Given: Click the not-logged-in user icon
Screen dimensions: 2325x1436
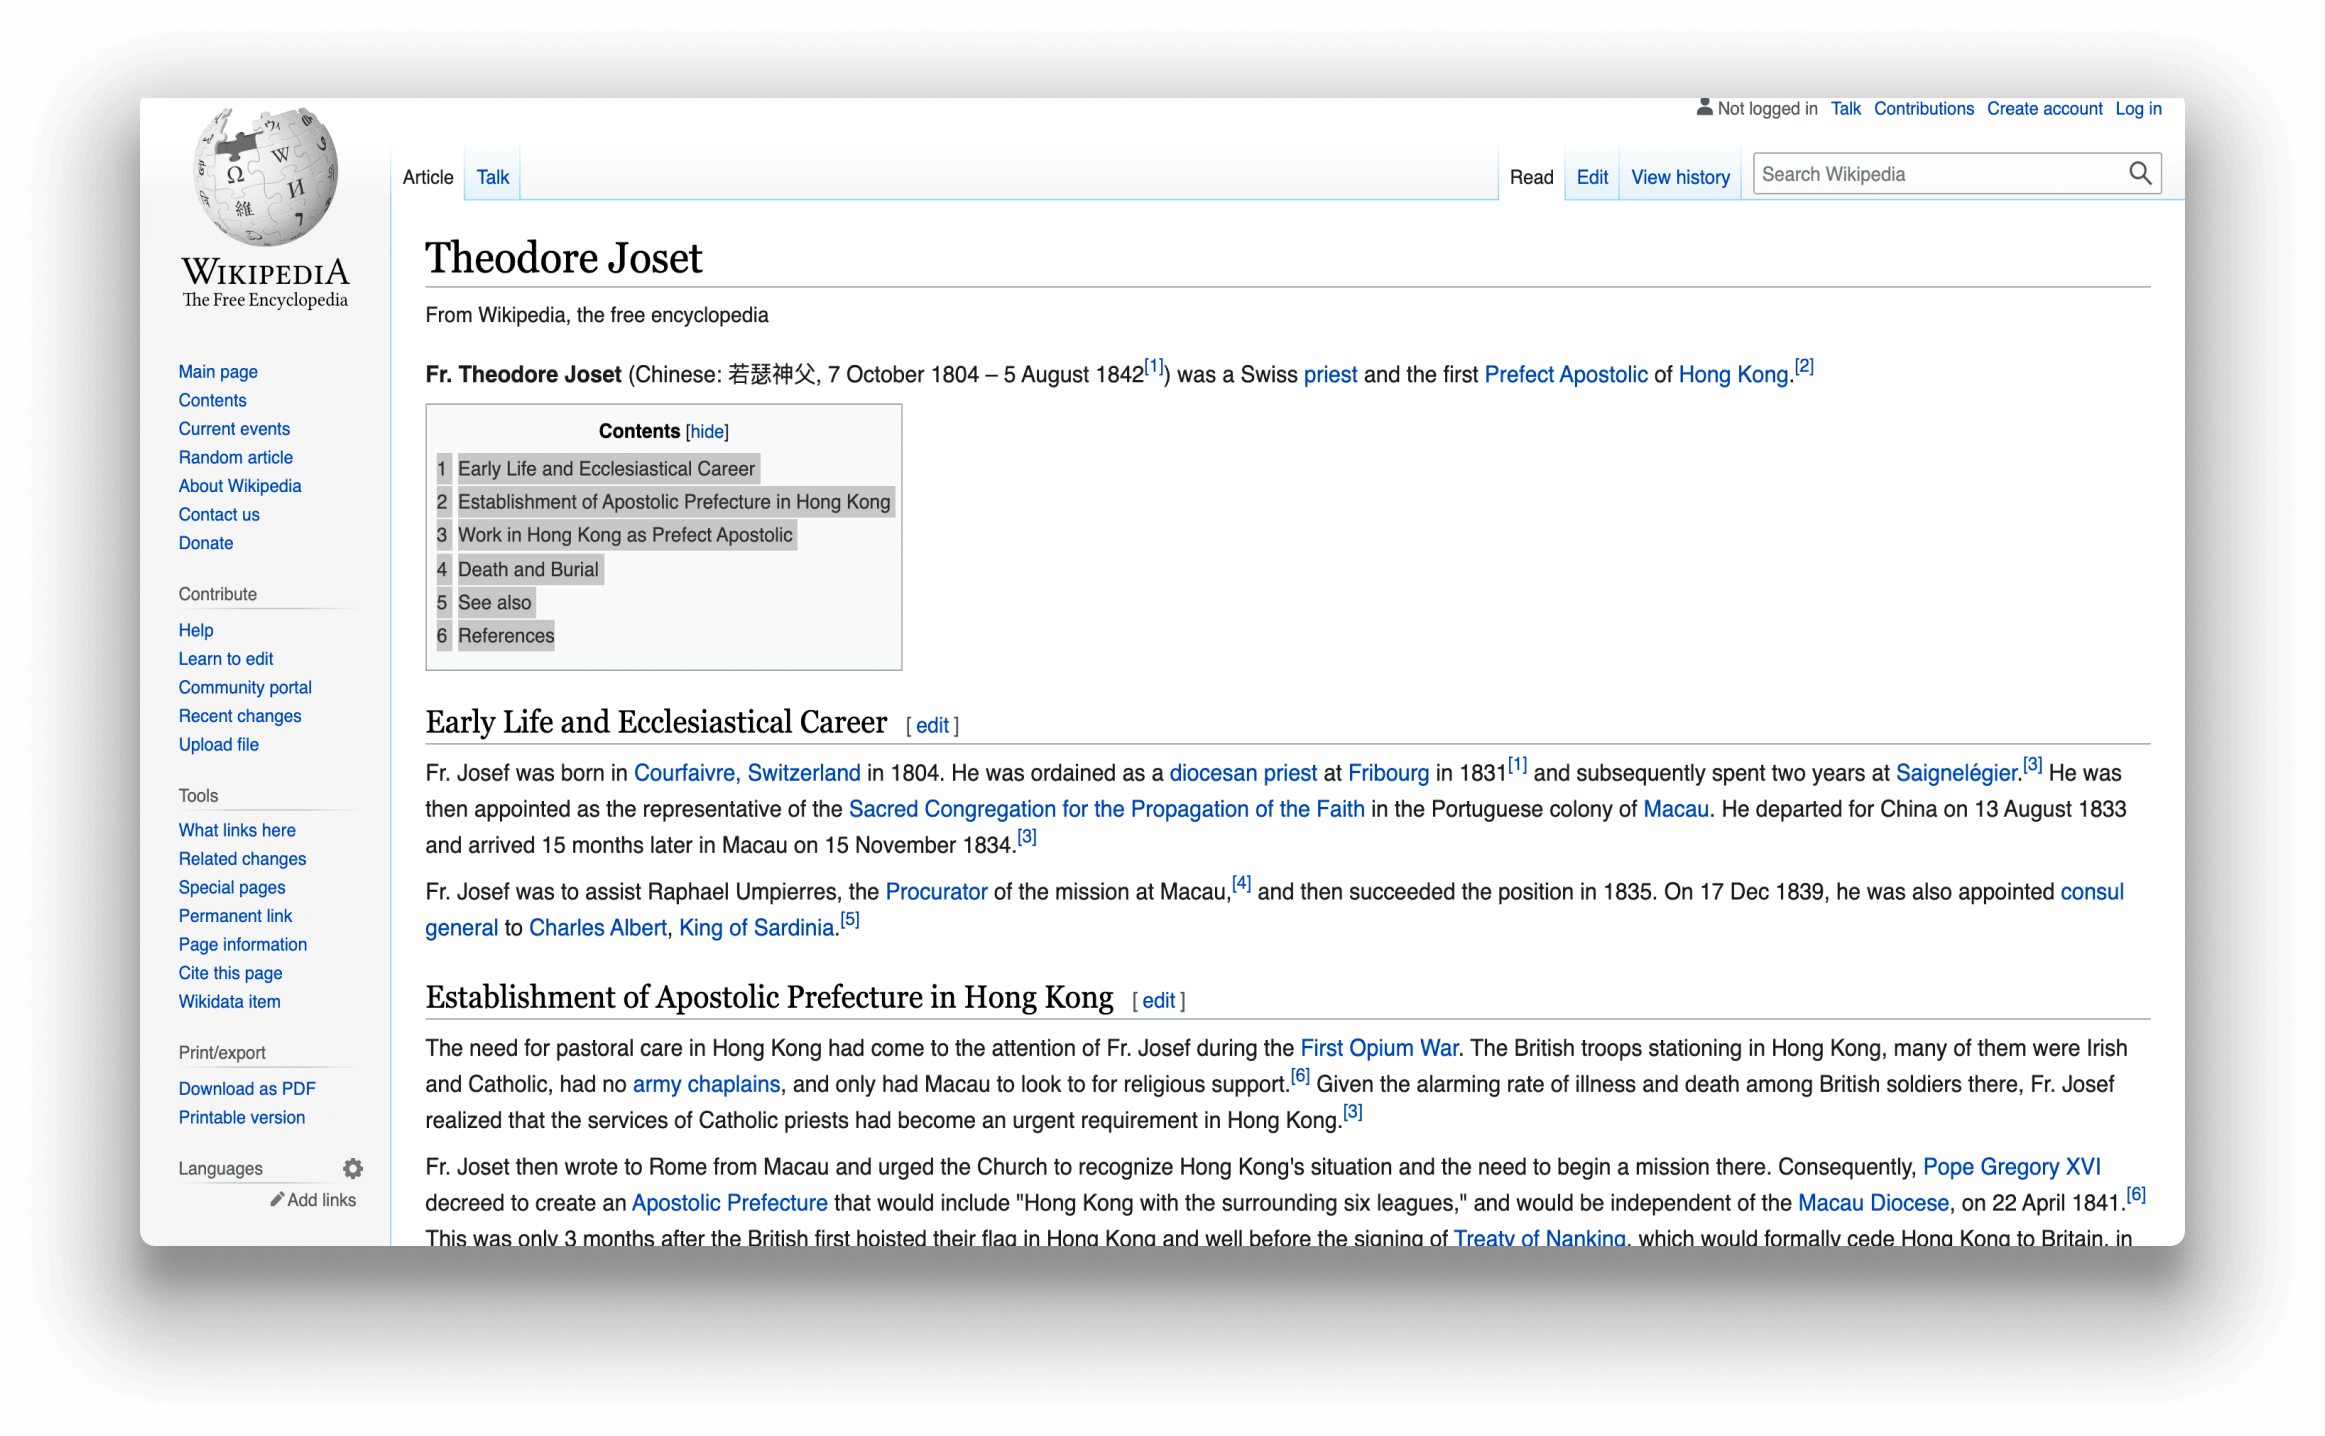Looking at the screenshot, I should coord(1704,108).
